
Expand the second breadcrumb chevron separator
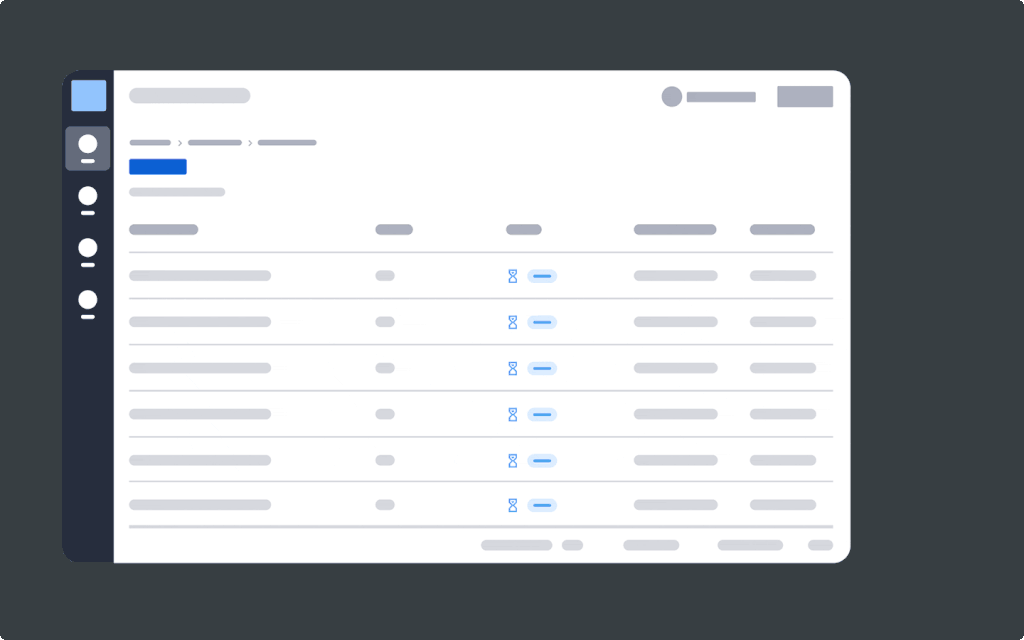point(250,142)
